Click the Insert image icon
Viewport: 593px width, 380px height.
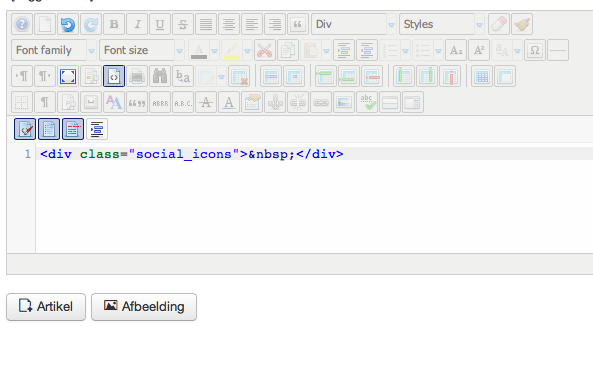coord(344,102)
